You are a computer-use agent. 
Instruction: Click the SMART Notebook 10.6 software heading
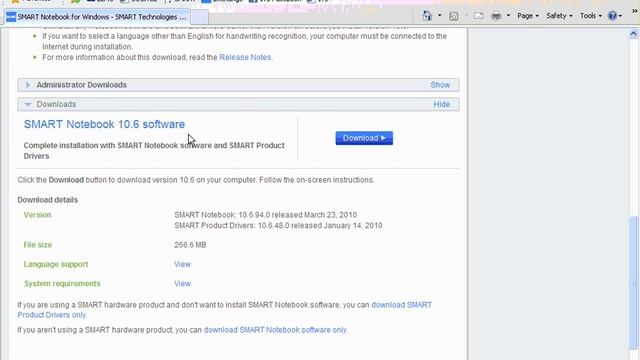(104, 124)
